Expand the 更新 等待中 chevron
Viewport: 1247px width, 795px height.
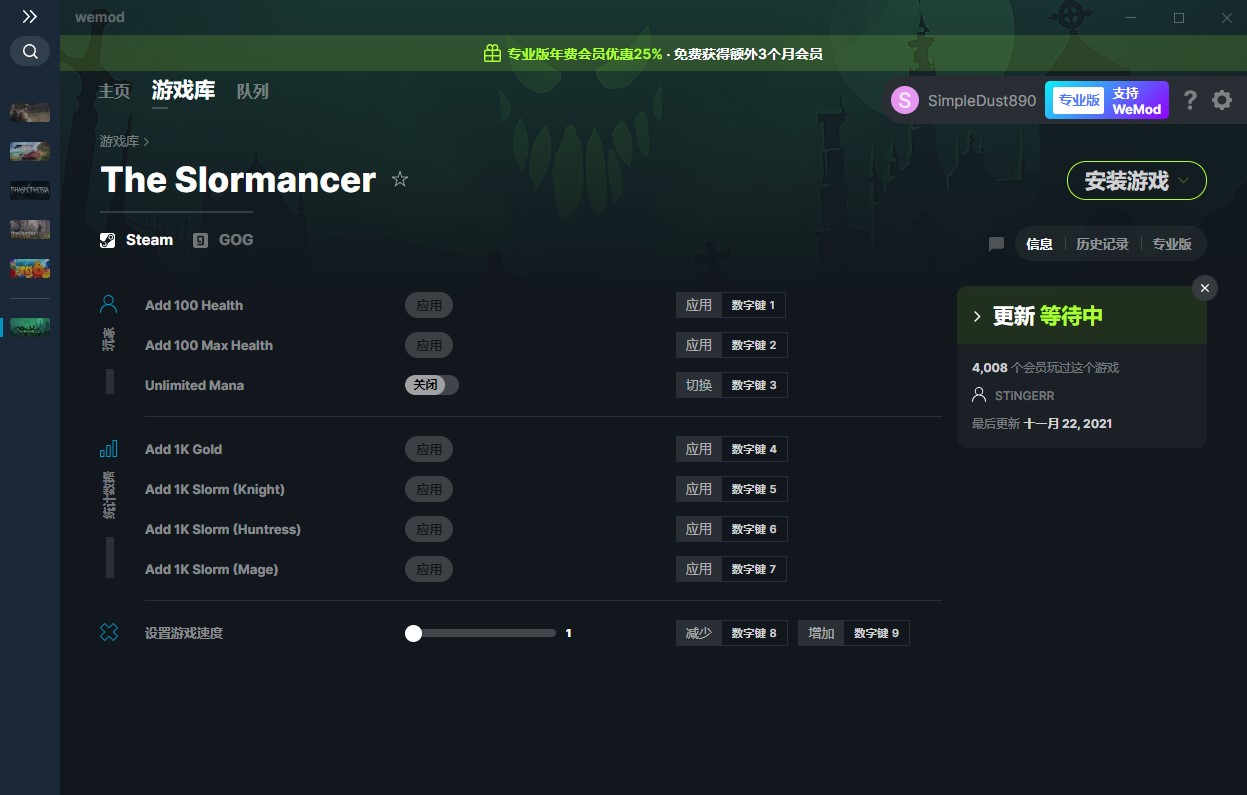pyautogui.click(x=977, y=316)
